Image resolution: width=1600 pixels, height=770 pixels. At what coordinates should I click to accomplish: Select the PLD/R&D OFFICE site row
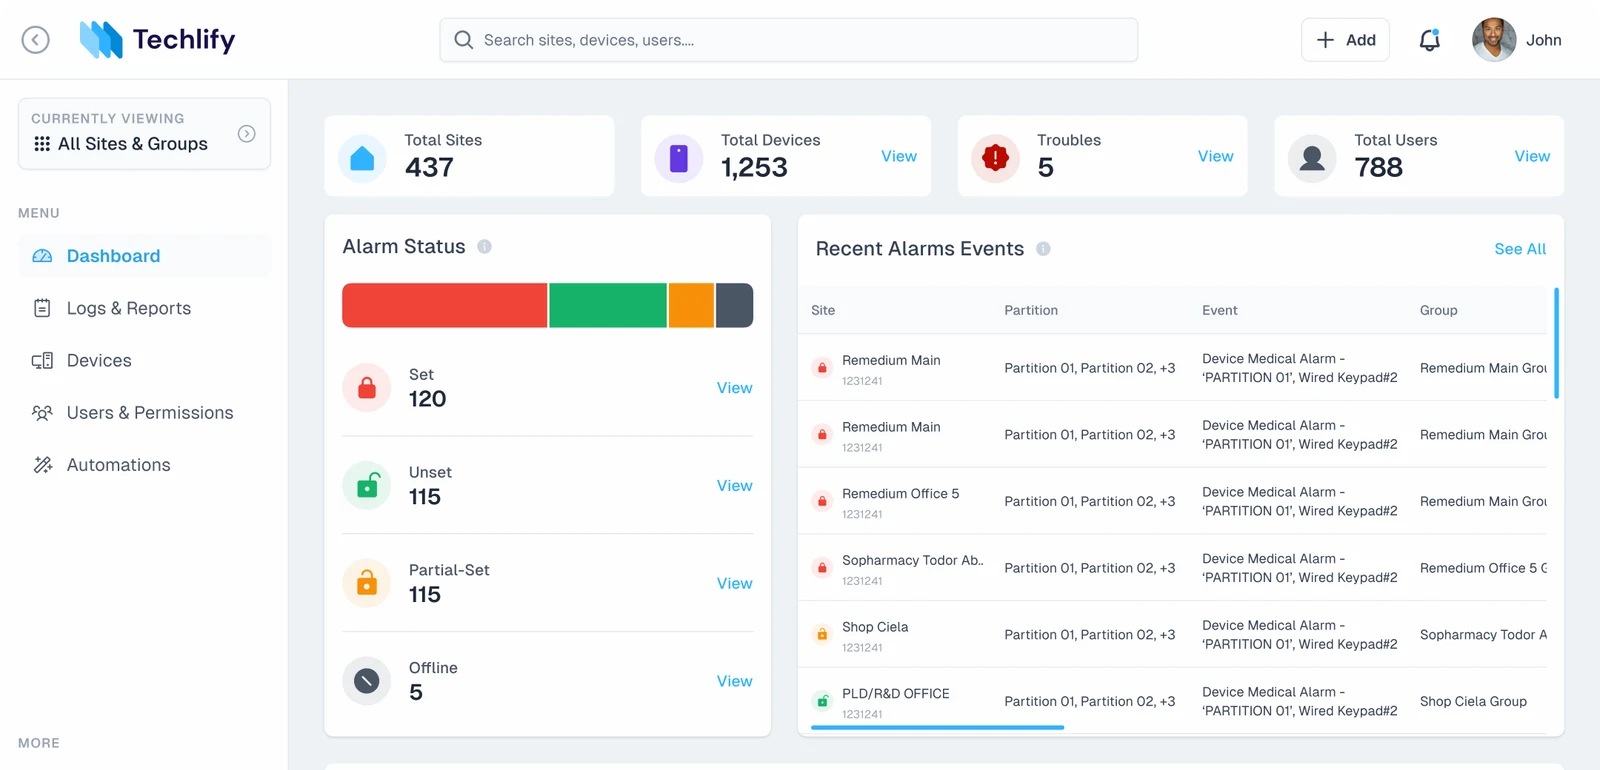[x=1173, y=701]
